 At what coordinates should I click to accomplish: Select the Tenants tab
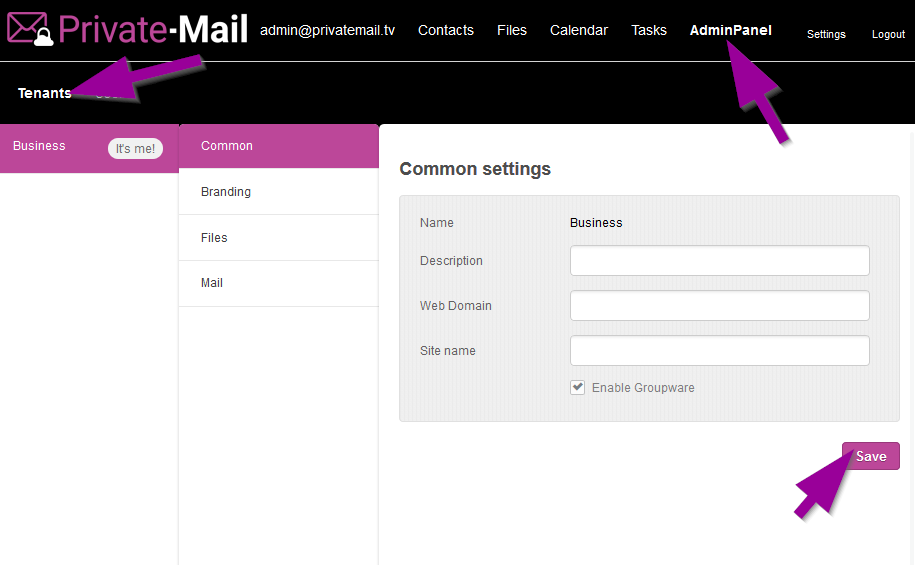point(44,93)
